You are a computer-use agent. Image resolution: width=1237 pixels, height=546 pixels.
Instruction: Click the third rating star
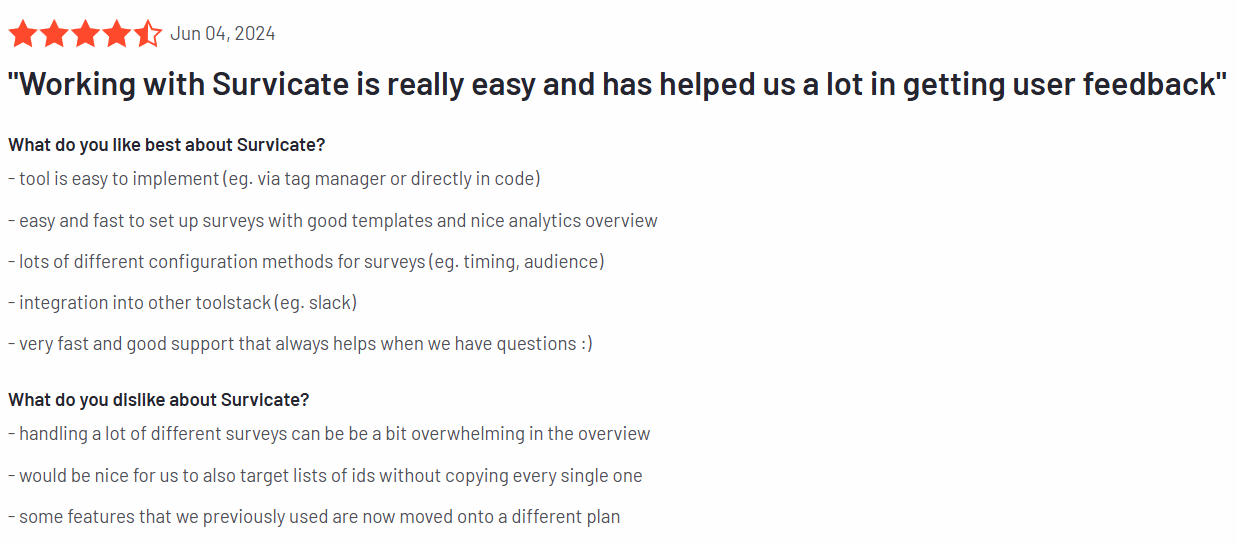click(x=85, y=34)
